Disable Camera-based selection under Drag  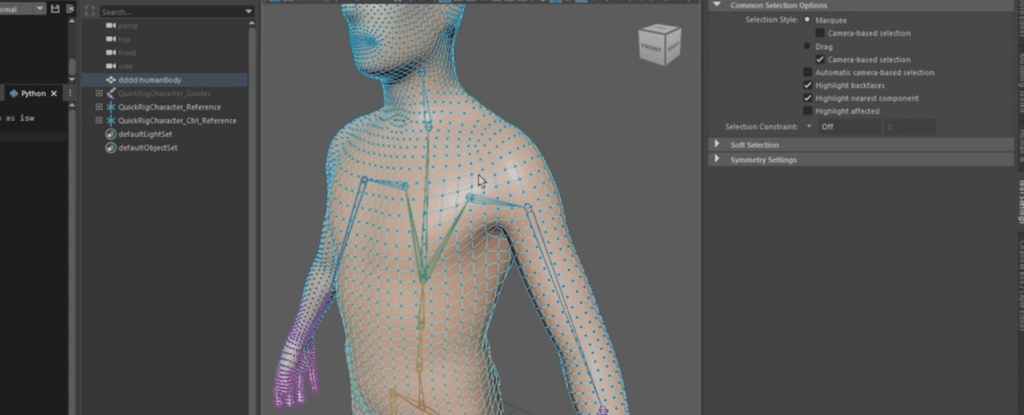820,59
